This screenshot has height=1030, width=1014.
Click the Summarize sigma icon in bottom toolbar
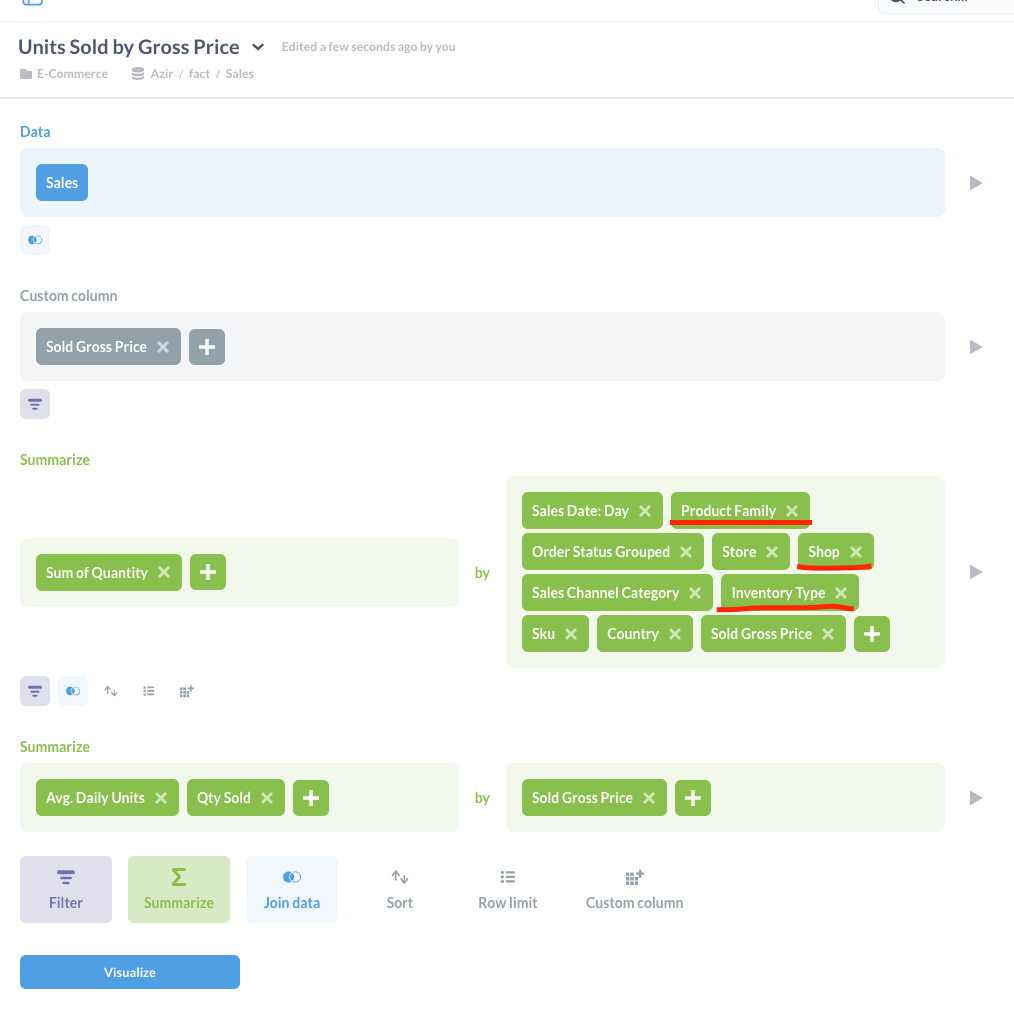click(178, 889)
